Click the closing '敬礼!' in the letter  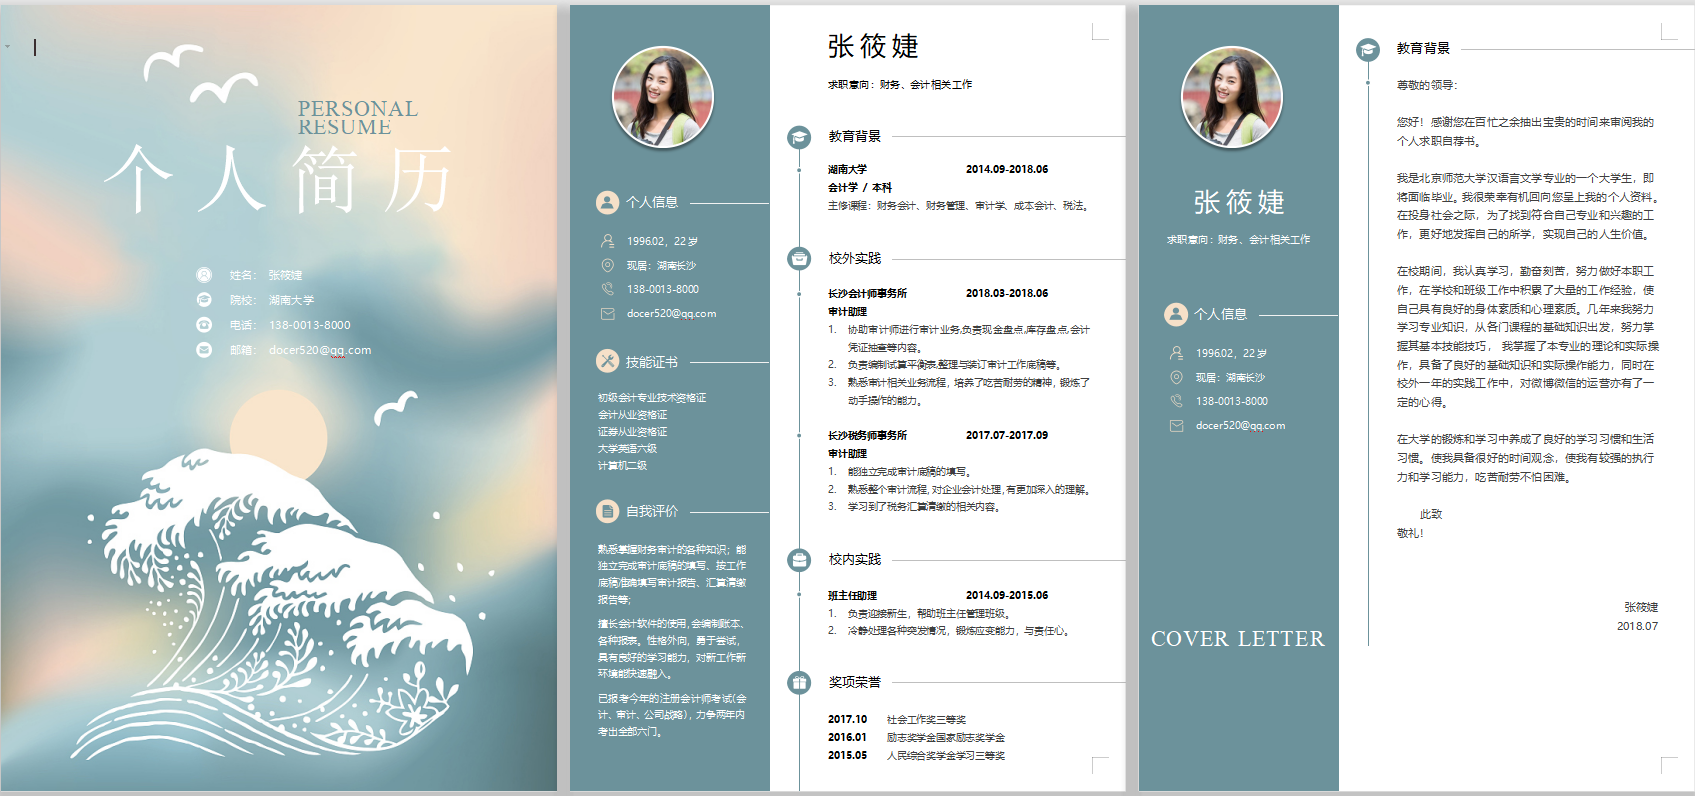[1410, 534]
